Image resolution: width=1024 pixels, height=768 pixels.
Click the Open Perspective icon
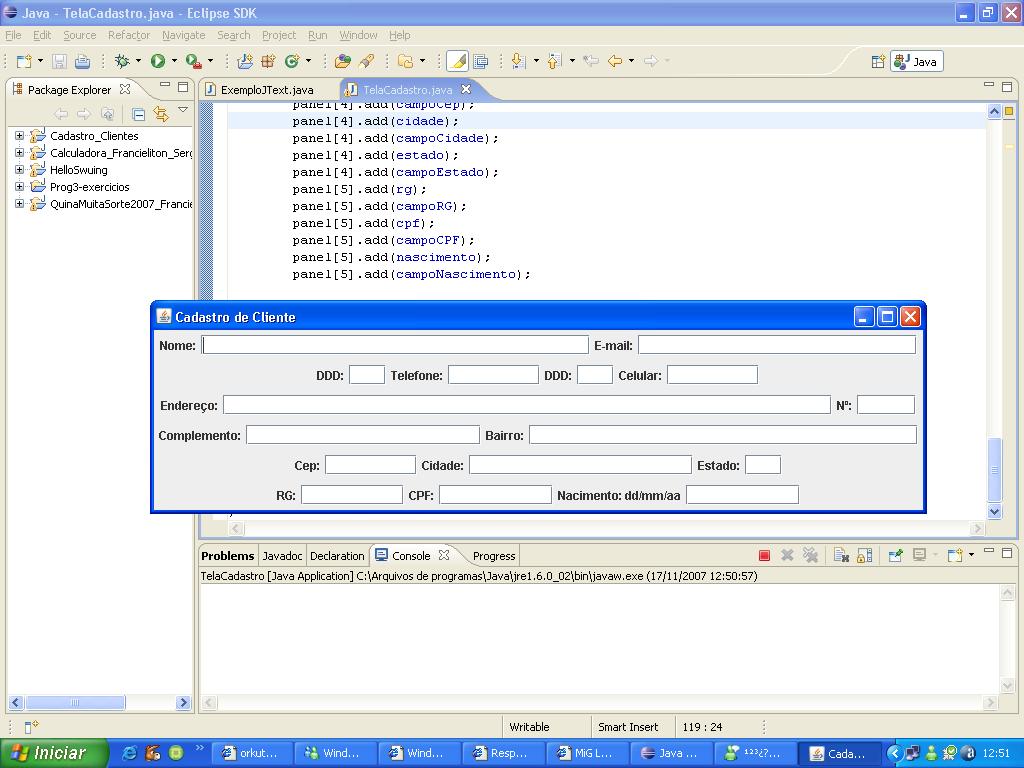[878, 61]
